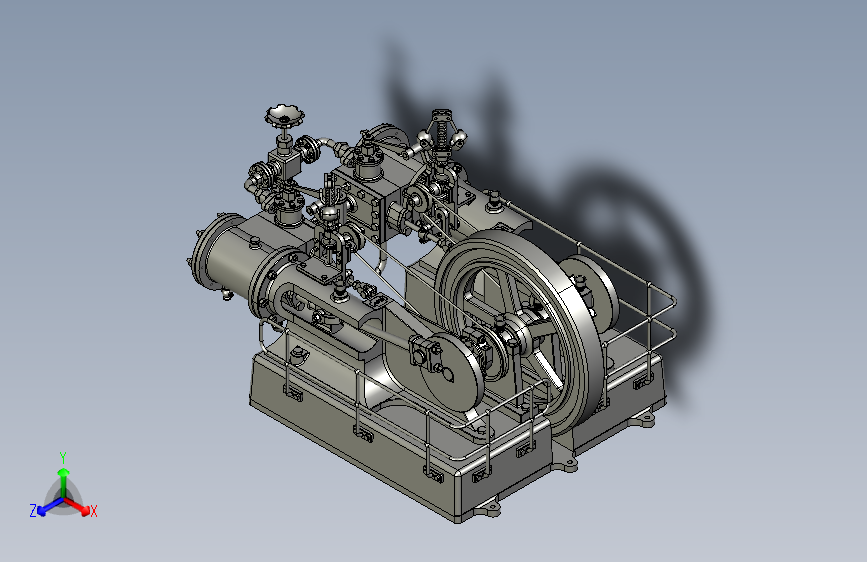The height and width of the screenshot is (562, 867).
Task: Select the flyball governor assembly
Action: (x=440, y=134)
